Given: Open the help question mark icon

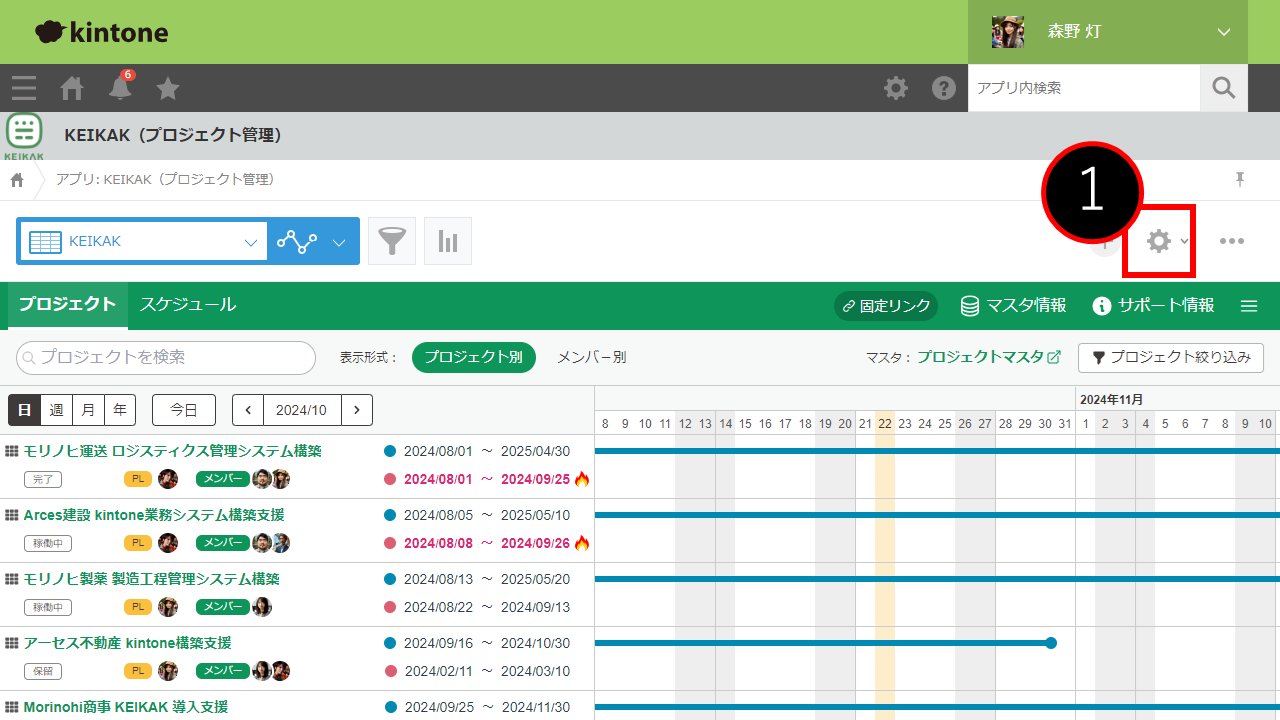Looking at the screenshot, I should (x=944, y=88).
